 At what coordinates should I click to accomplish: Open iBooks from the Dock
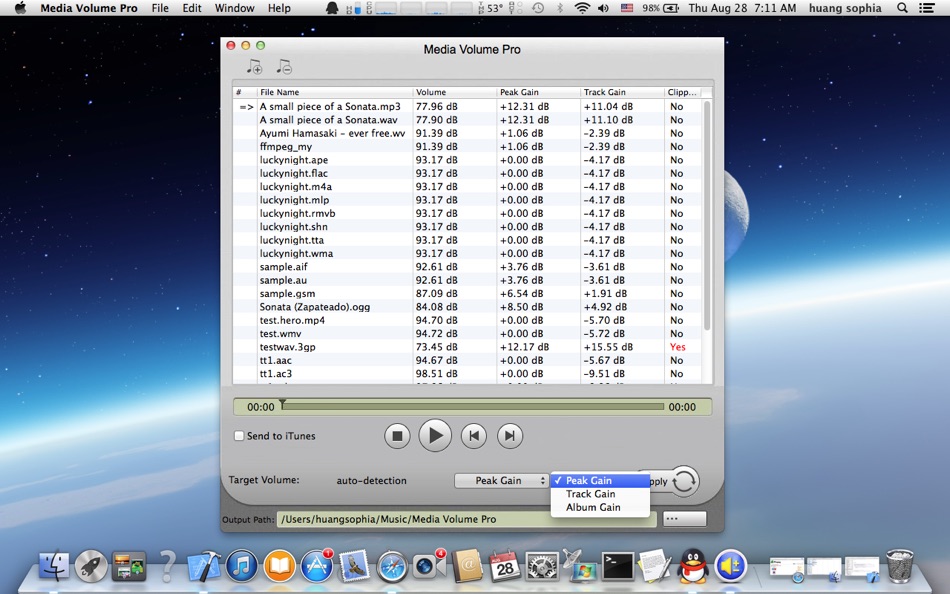point(279,566)
